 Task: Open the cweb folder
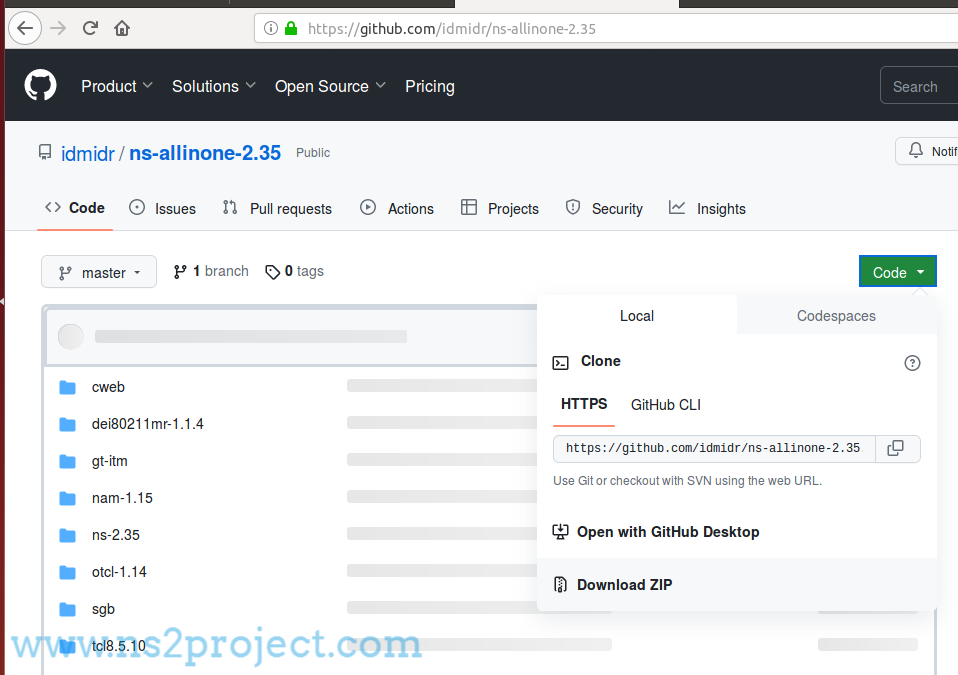[x=108, y=387]
